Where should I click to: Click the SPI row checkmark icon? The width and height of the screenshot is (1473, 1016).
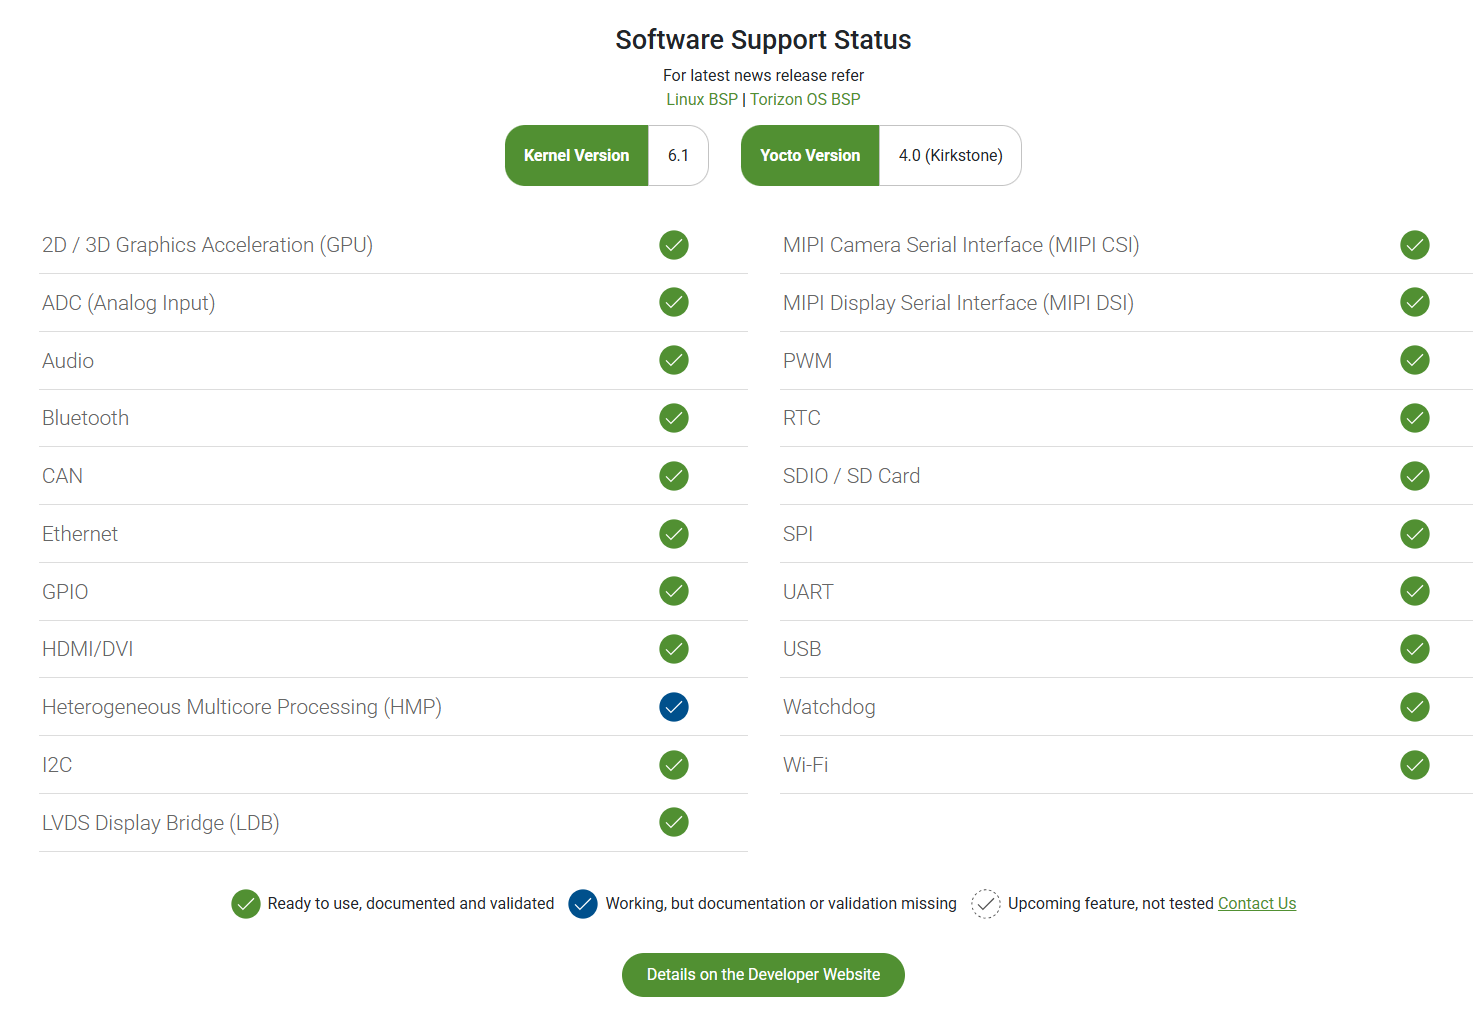(1415, 534)
